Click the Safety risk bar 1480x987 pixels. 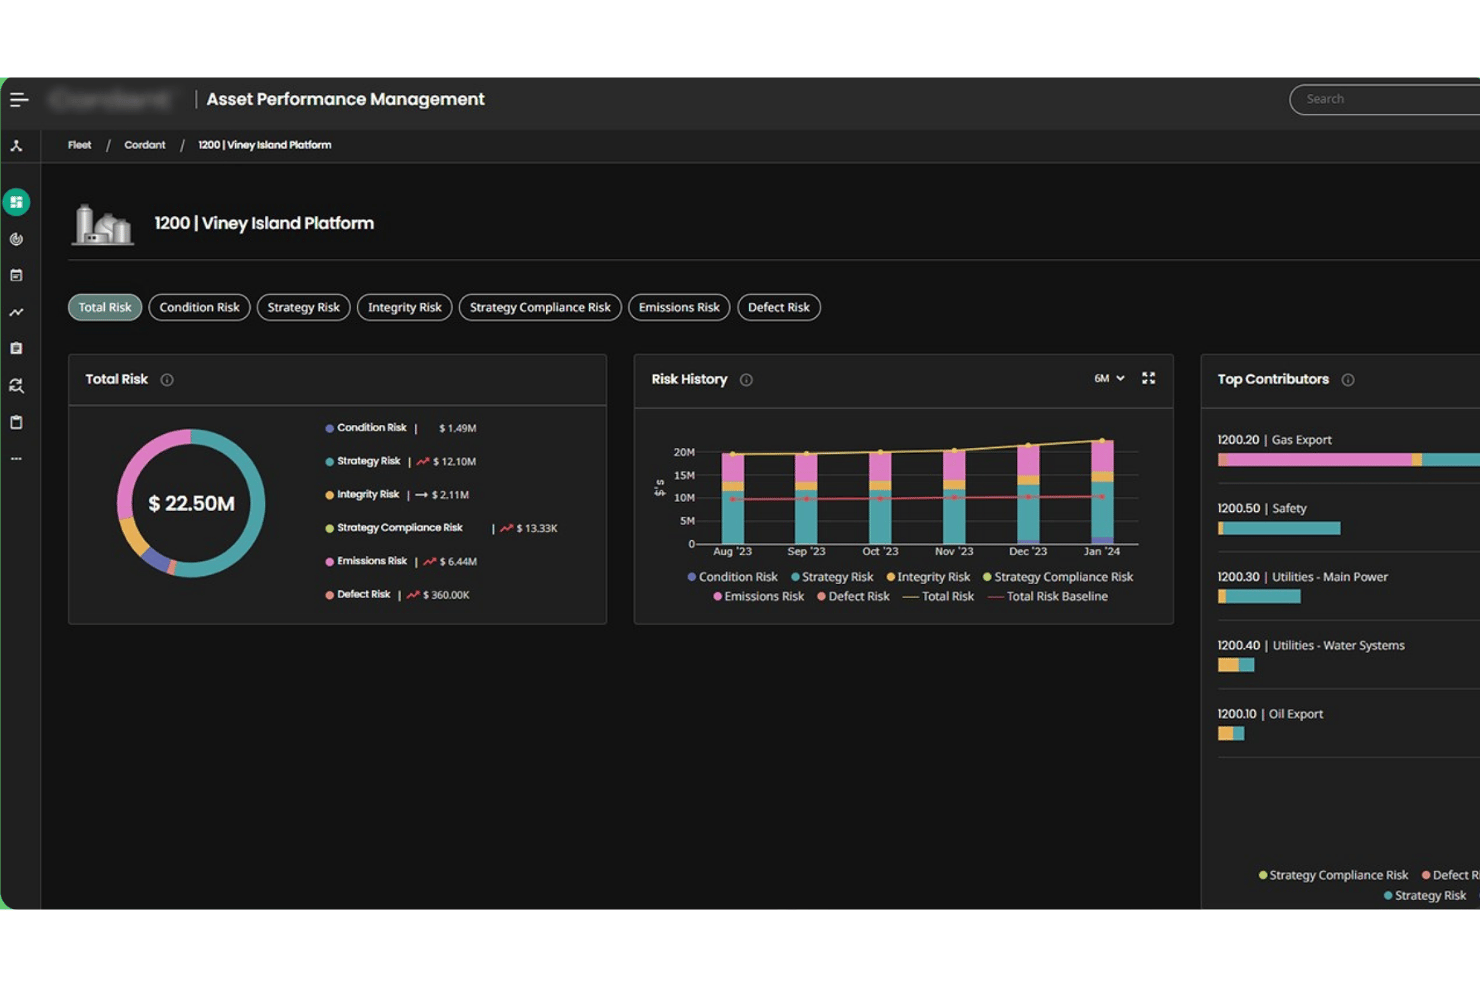coord(1279,528)
